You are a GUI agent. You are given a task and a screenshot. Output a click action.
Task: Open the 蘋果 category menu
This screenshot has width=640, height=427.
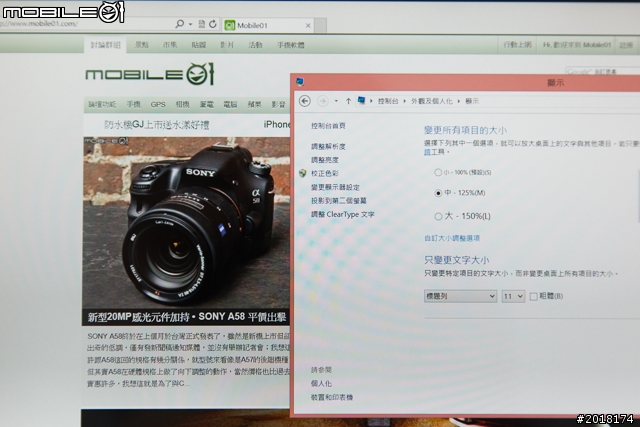tap(254, 105)
